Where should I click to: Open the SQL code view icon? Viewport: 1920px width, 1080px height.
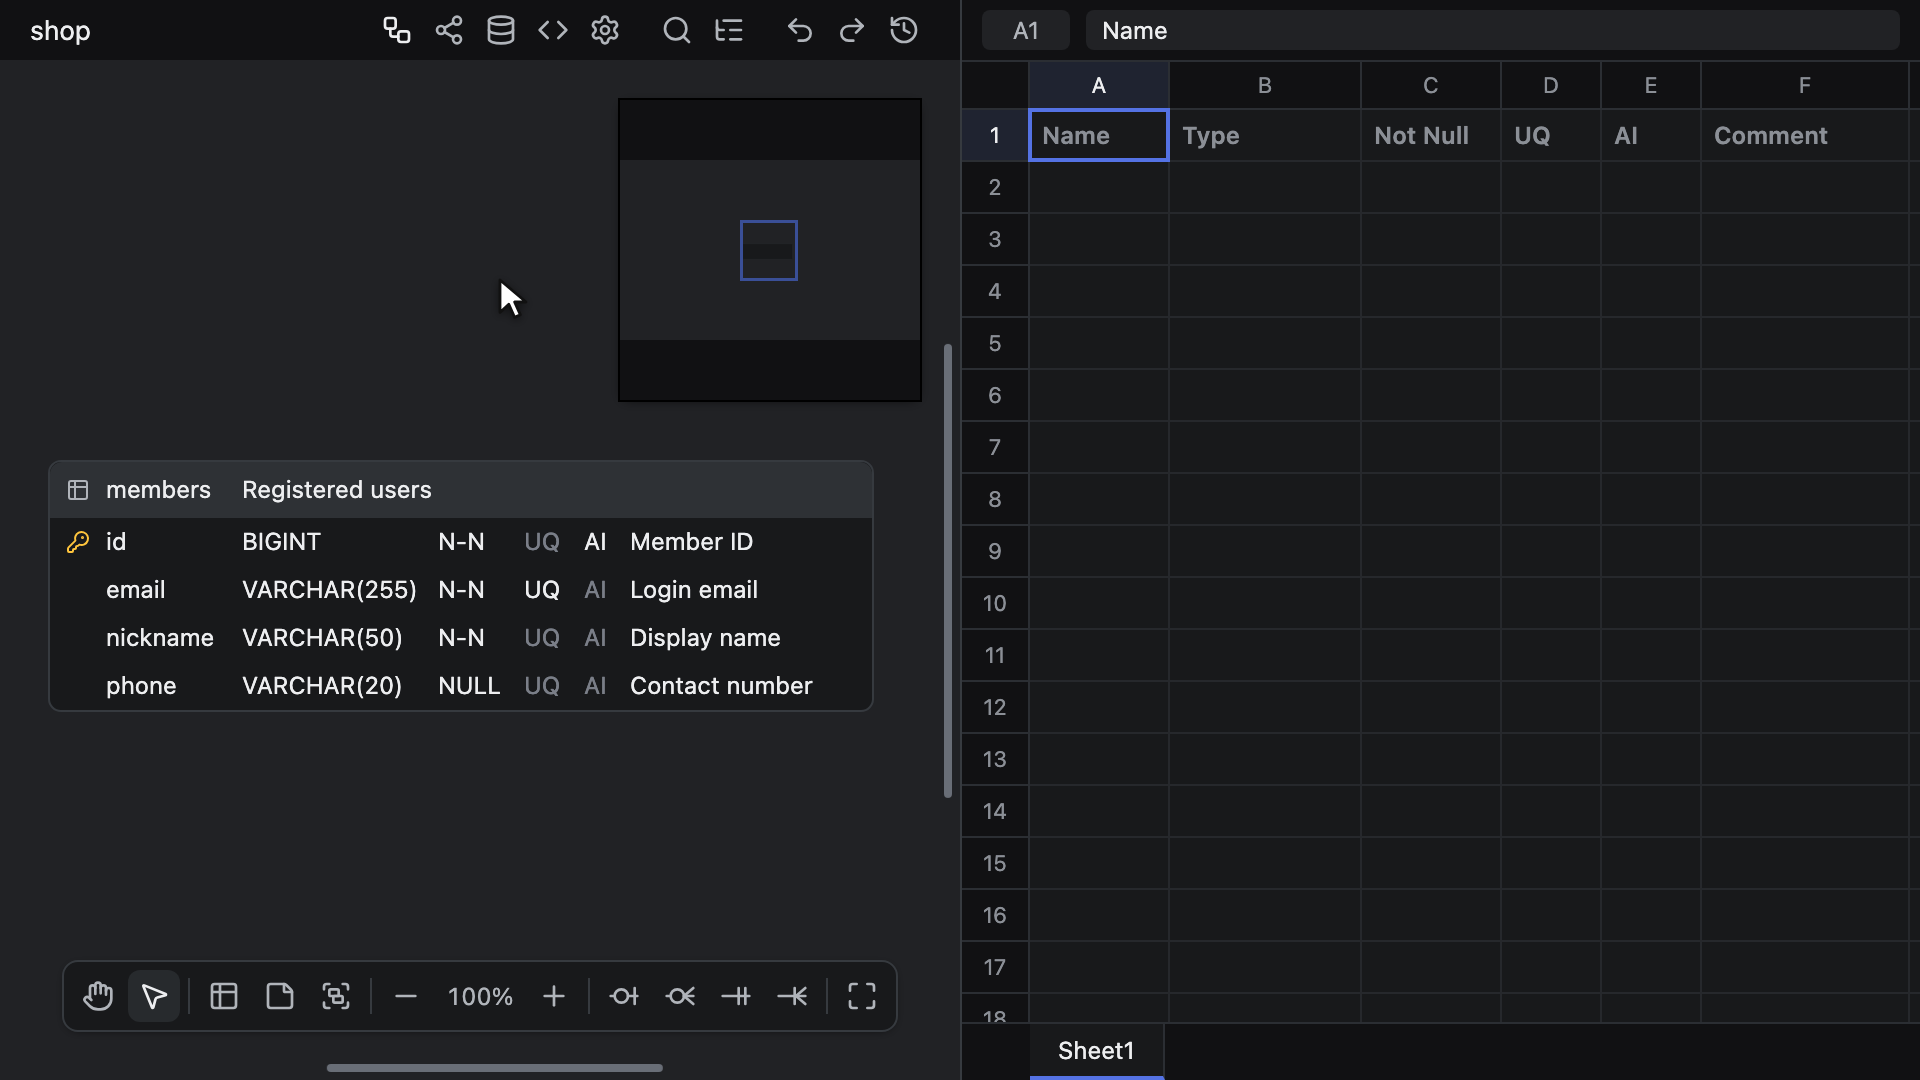click(553, 30)
